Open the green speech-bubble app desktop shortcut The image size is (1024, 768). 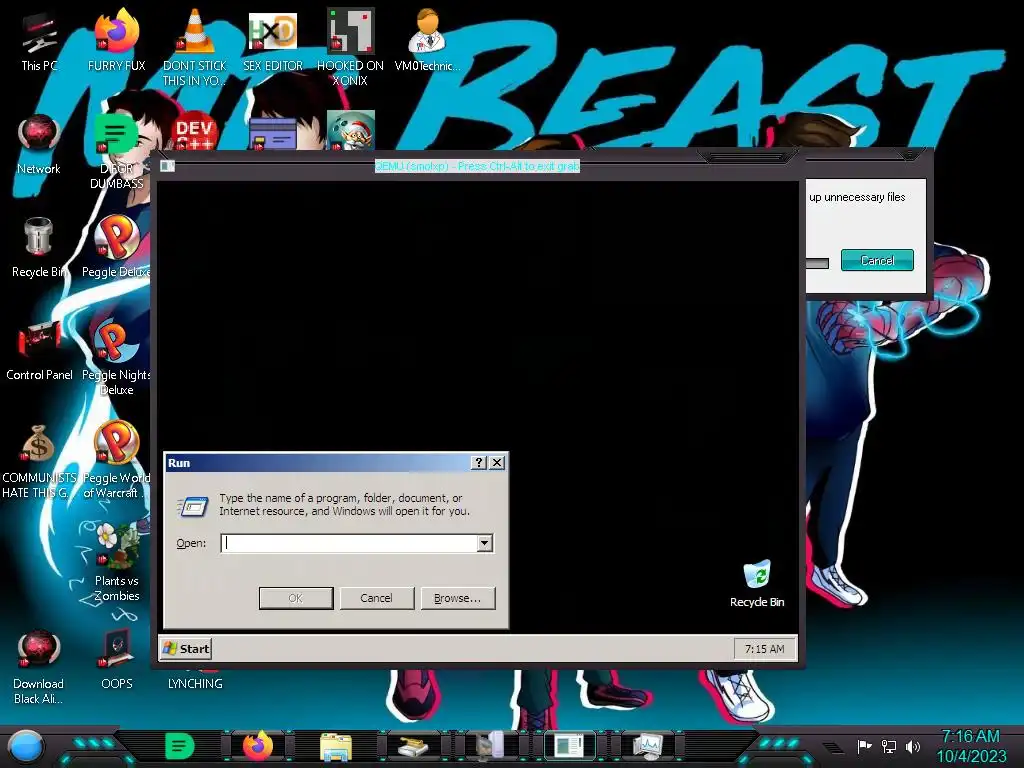(x=116, y=150)
